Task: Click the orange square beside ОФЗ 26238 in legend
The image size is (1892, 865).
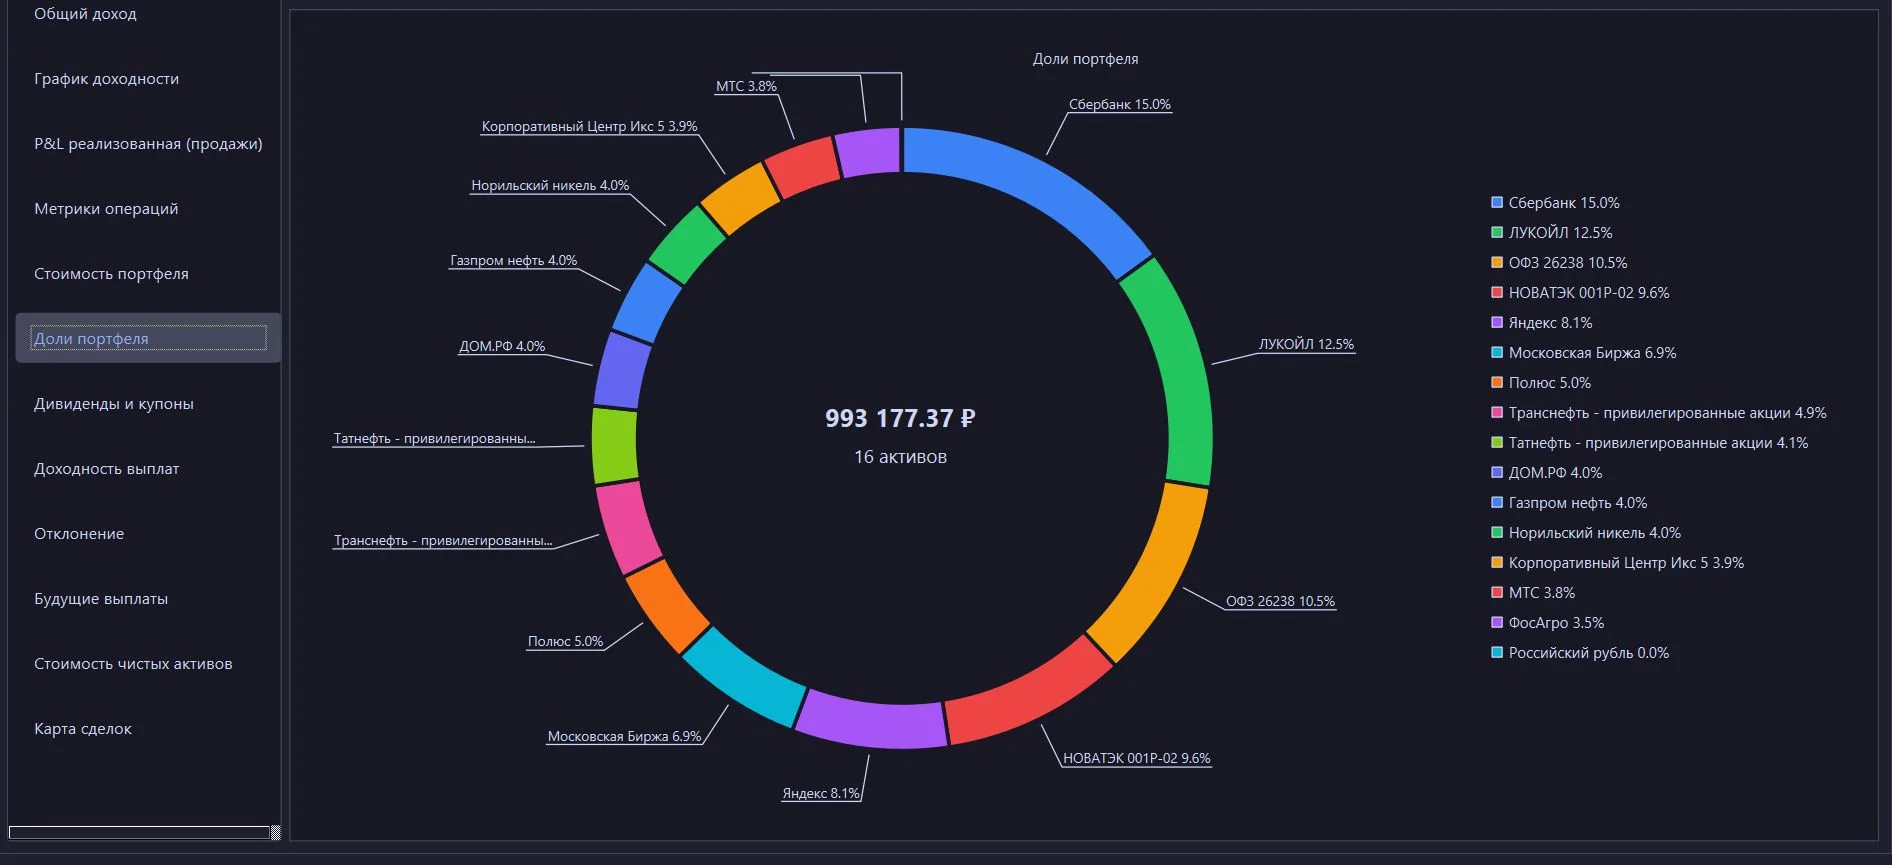Action: [x=1497, y=263]
